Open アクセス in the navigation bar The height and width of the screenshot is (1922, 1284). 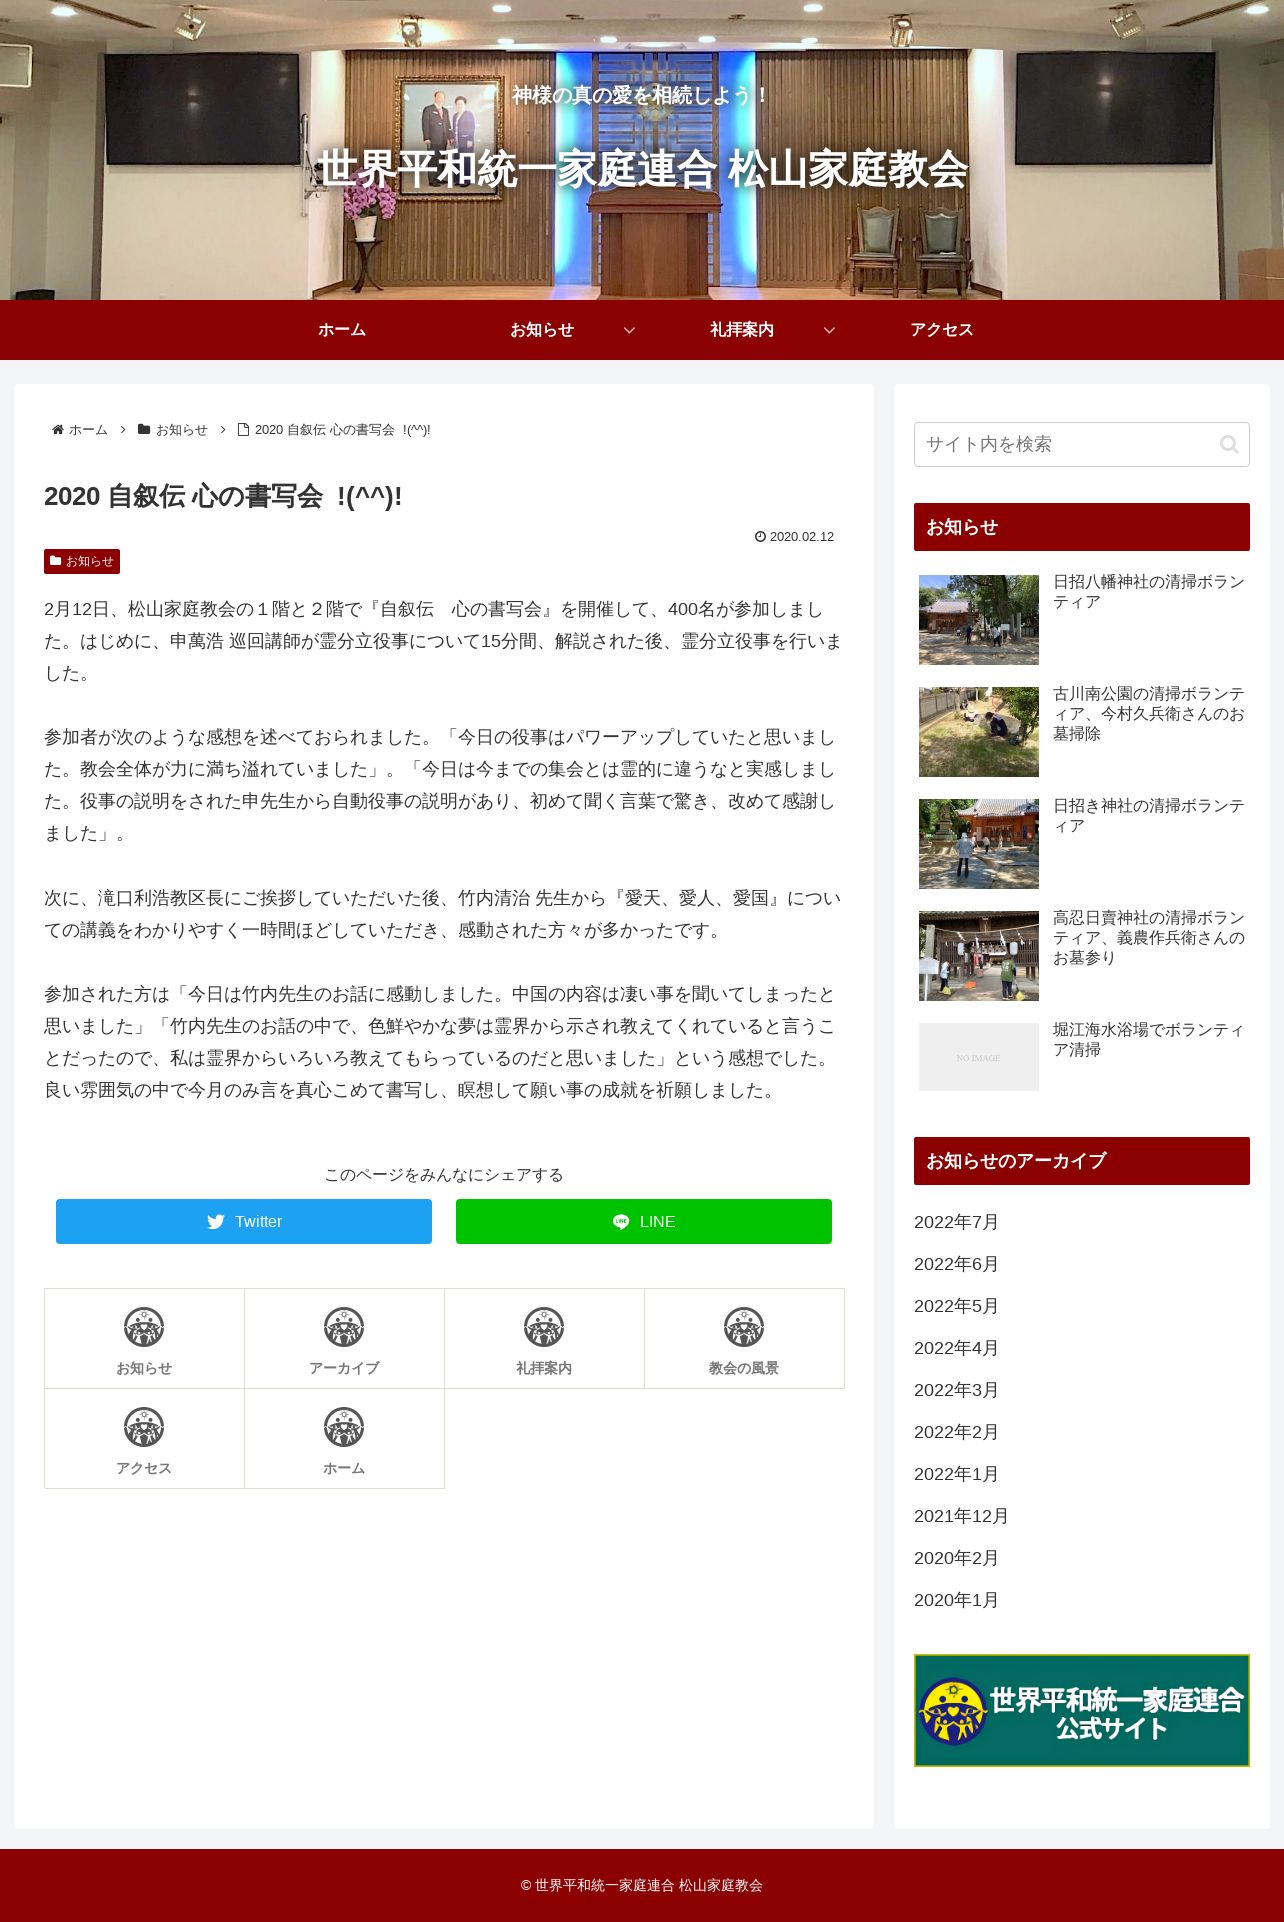point(942,330)
